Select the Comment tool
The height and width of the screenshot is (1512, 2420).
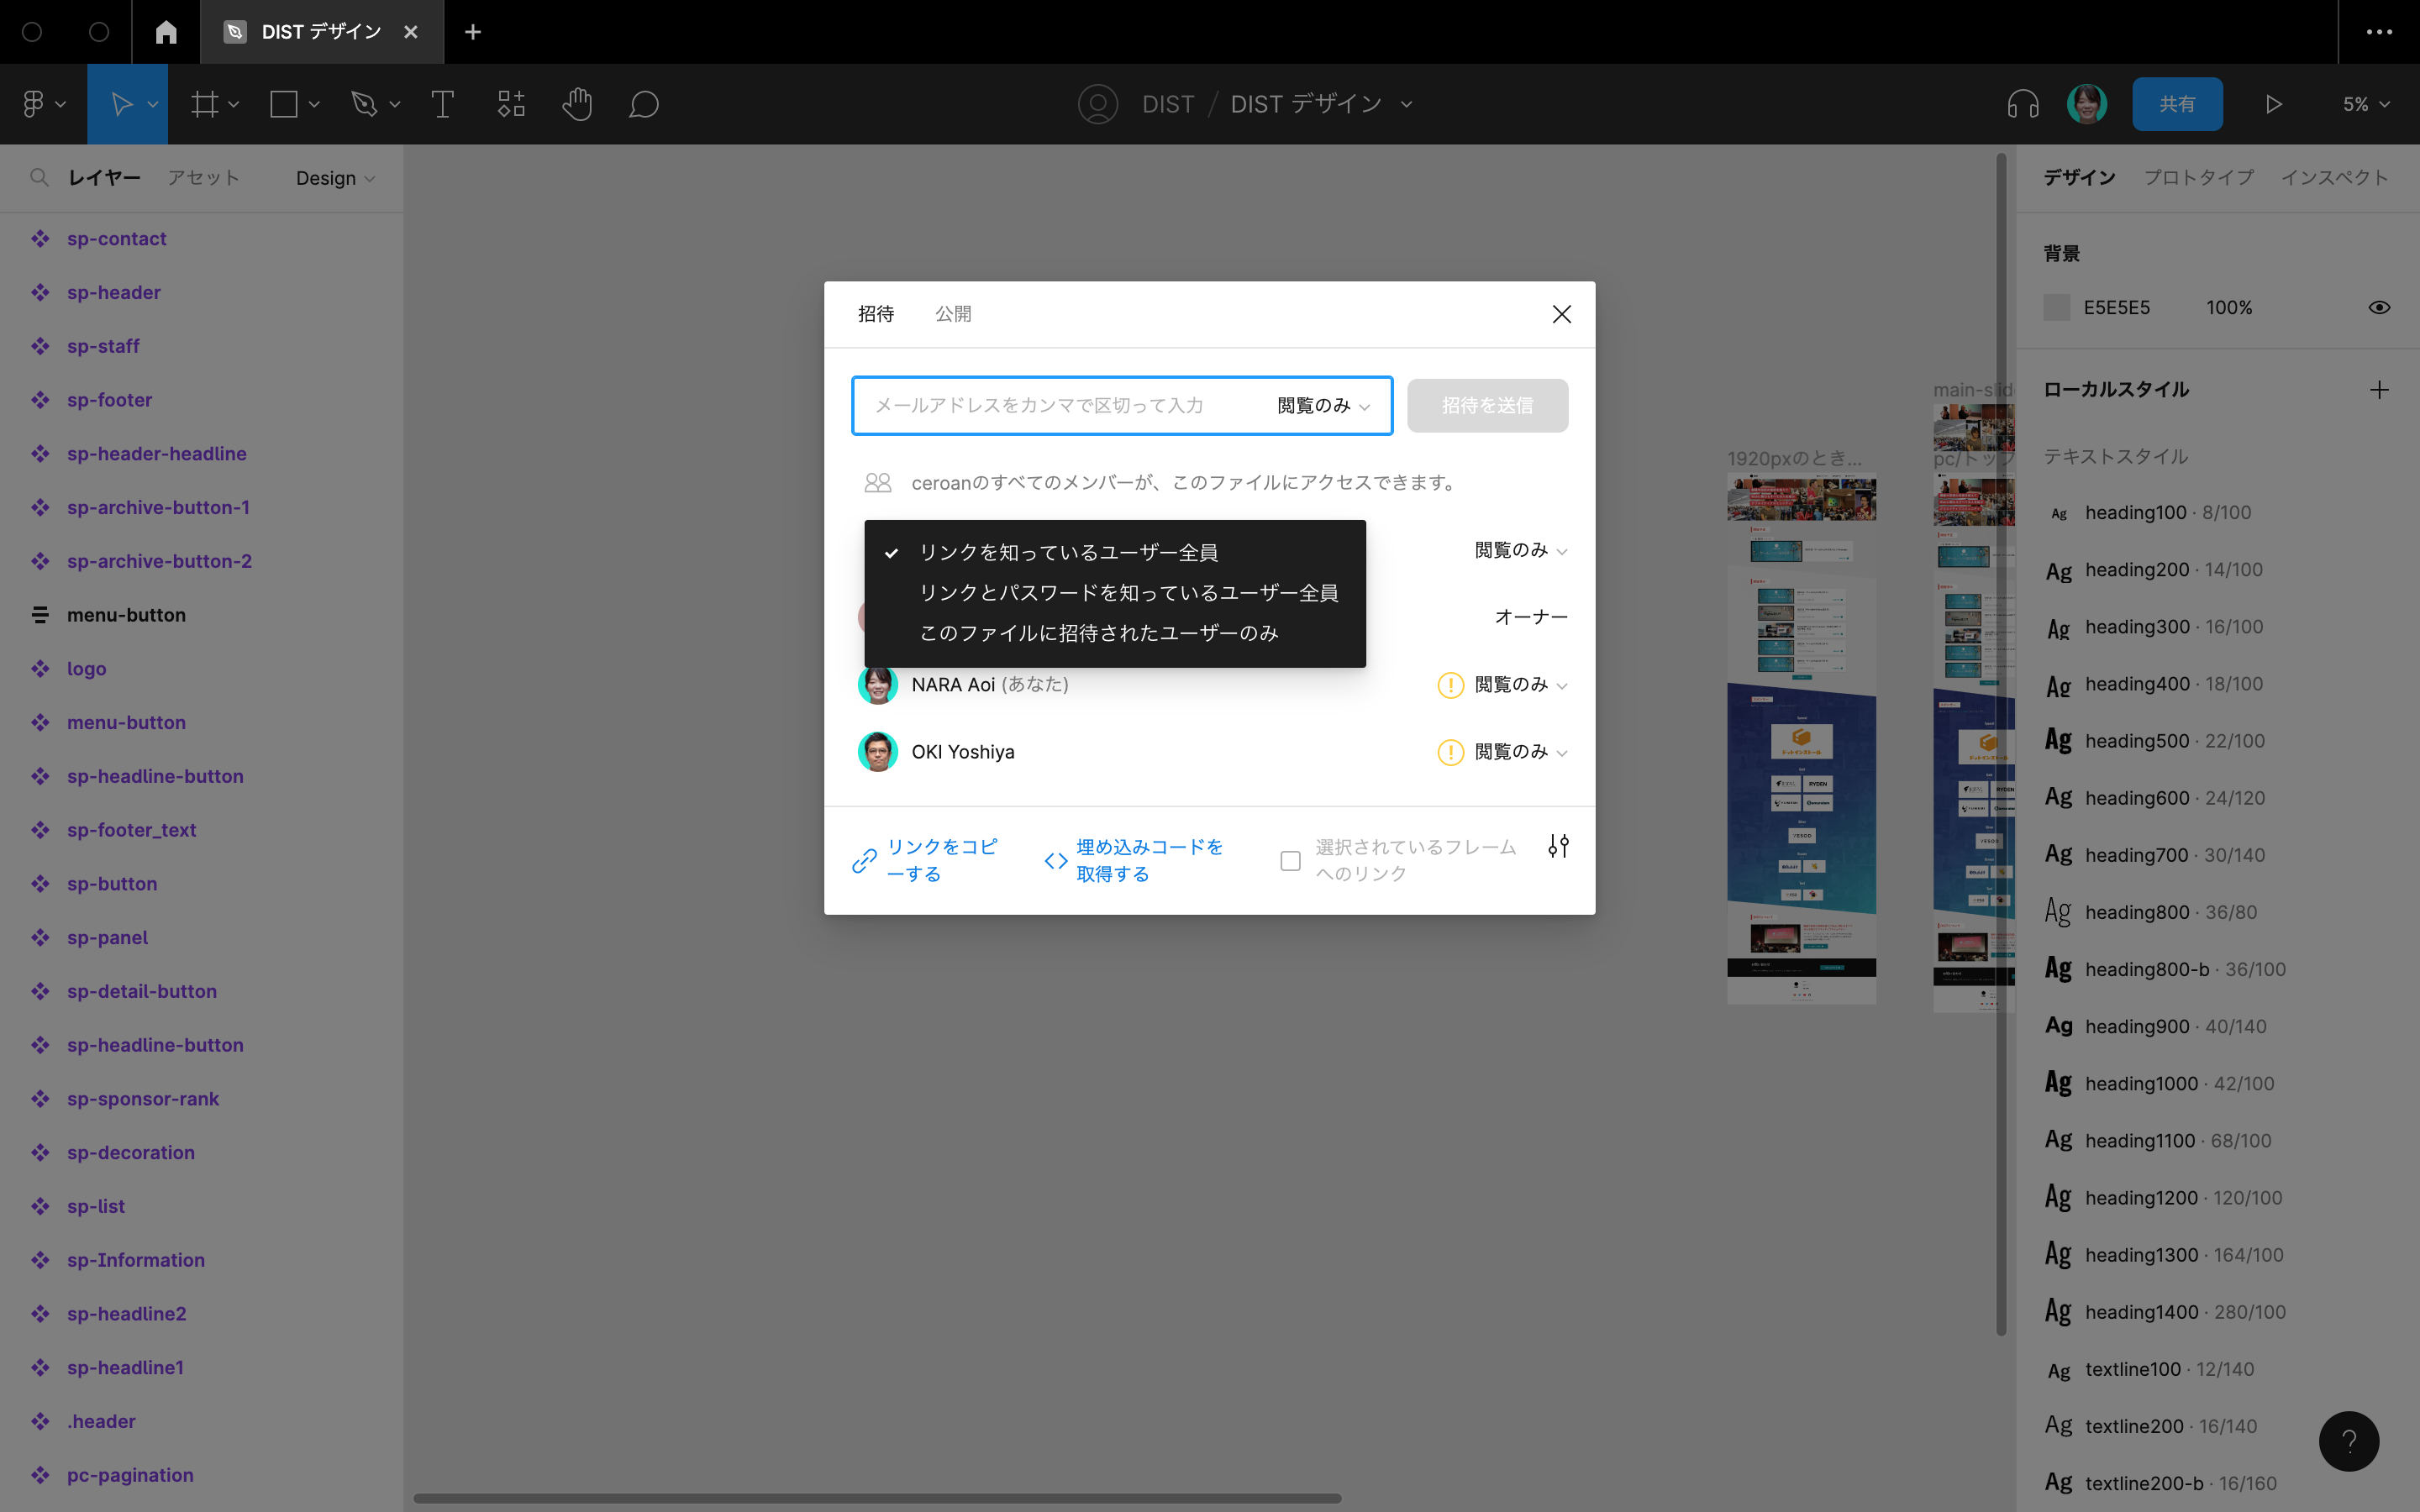coord(643,104)
